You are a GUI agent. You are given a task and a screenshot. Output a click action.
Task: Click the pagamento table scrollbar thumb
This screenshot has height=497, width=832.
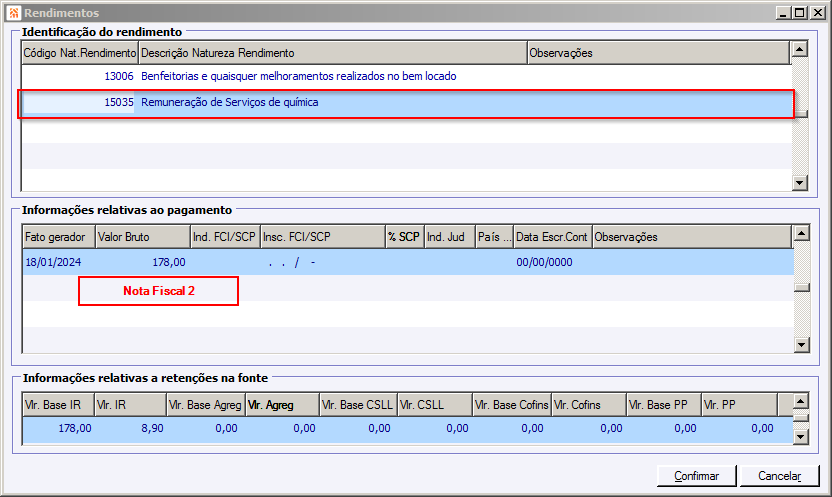801,287
